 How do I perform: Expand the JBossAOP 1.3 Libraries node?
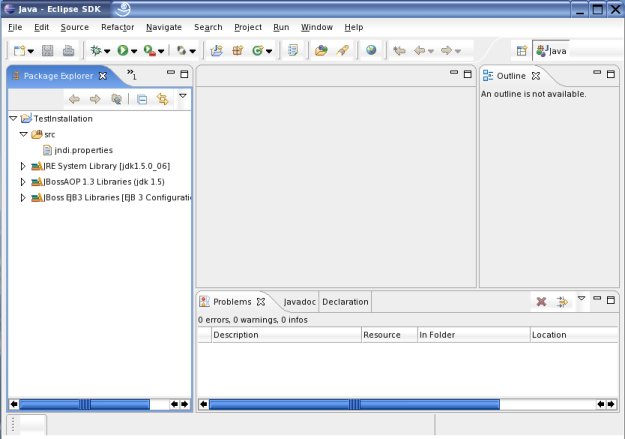point(24,182)
